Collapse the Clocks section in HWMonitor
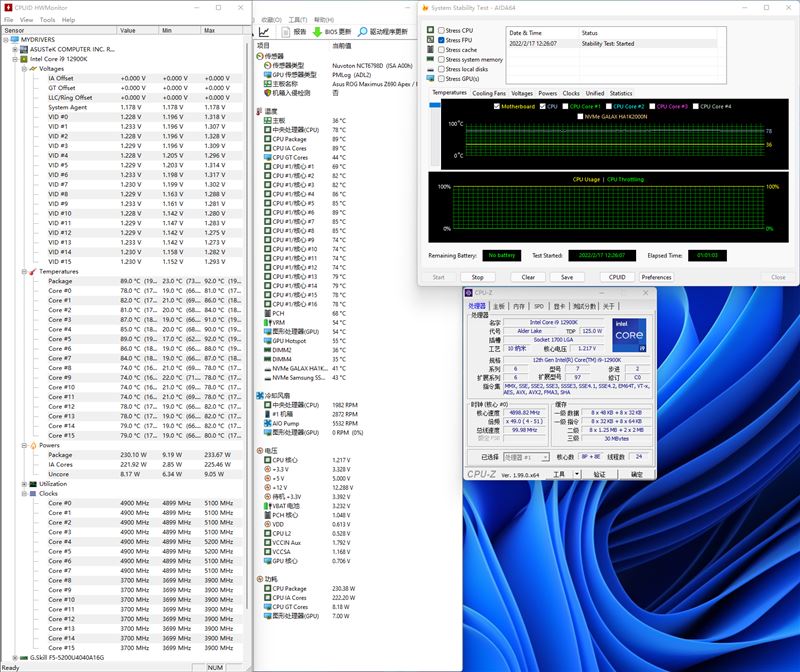Viewport: 800px width, 672px height. pos(24,493)
